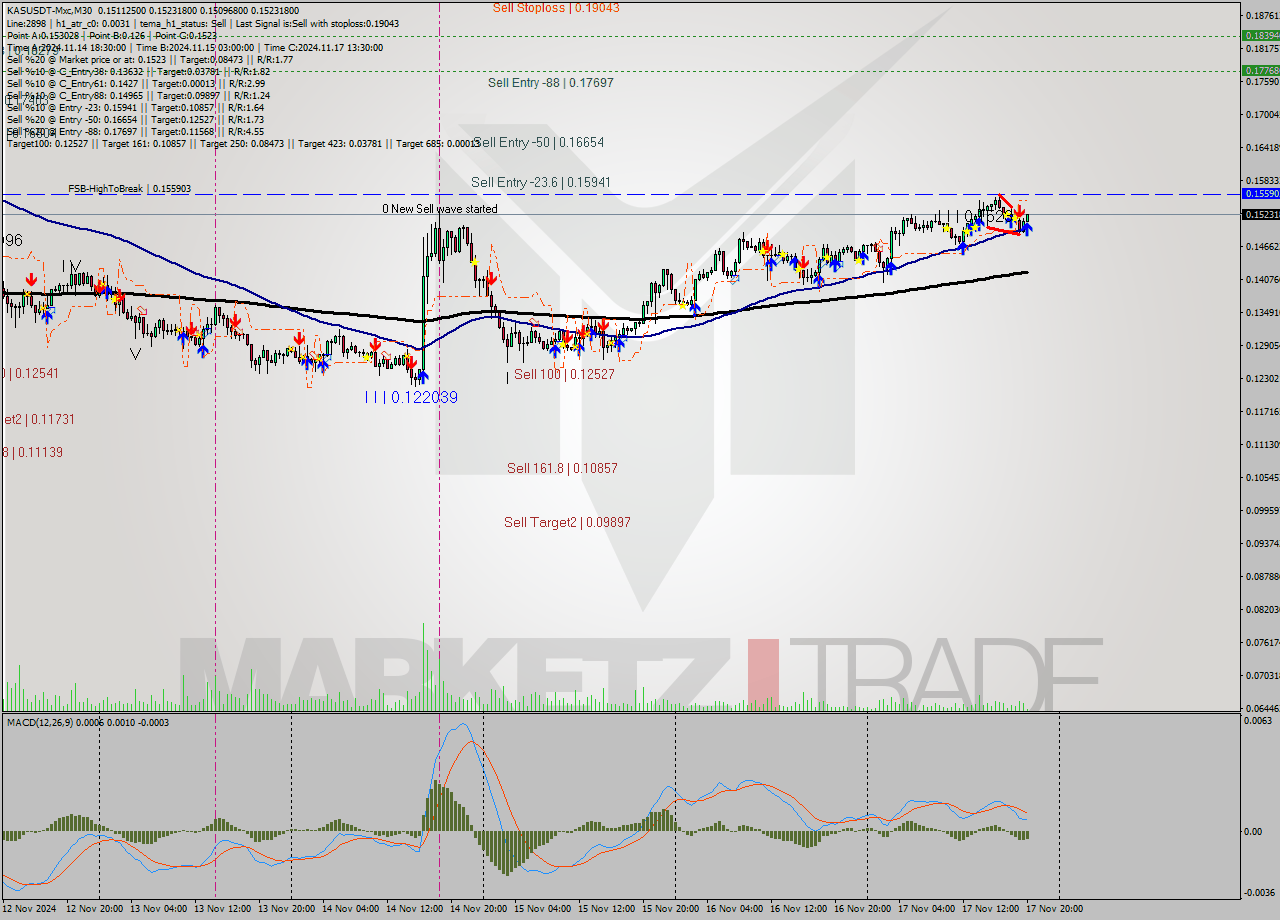Click the 'Sell 100 | 0.12527' label

pos(564,374)
